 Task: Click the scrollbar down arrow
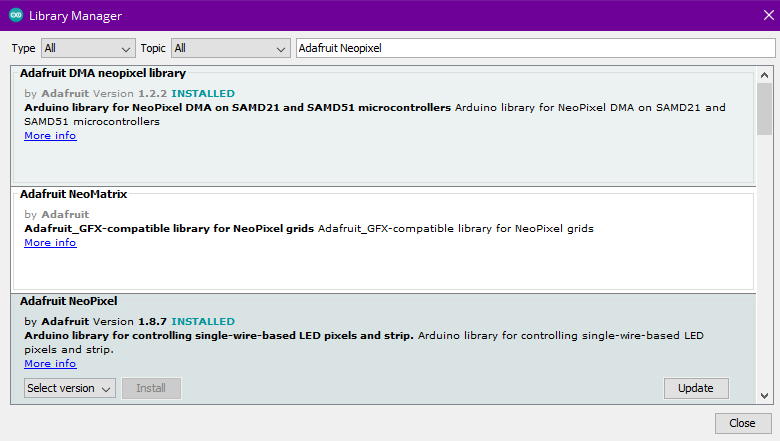[x=765, y=396]
